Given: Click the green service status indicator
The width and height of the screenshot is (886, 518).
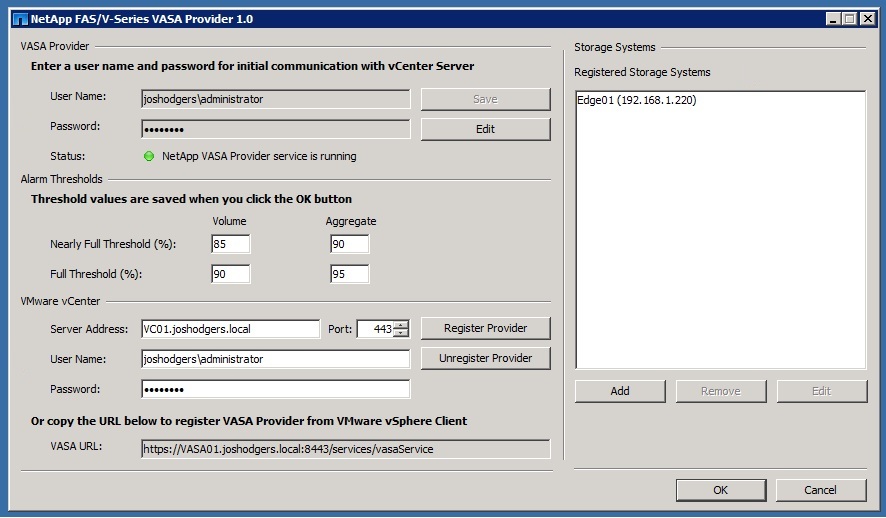Looking at the screenshot, I should coord(149,156).
